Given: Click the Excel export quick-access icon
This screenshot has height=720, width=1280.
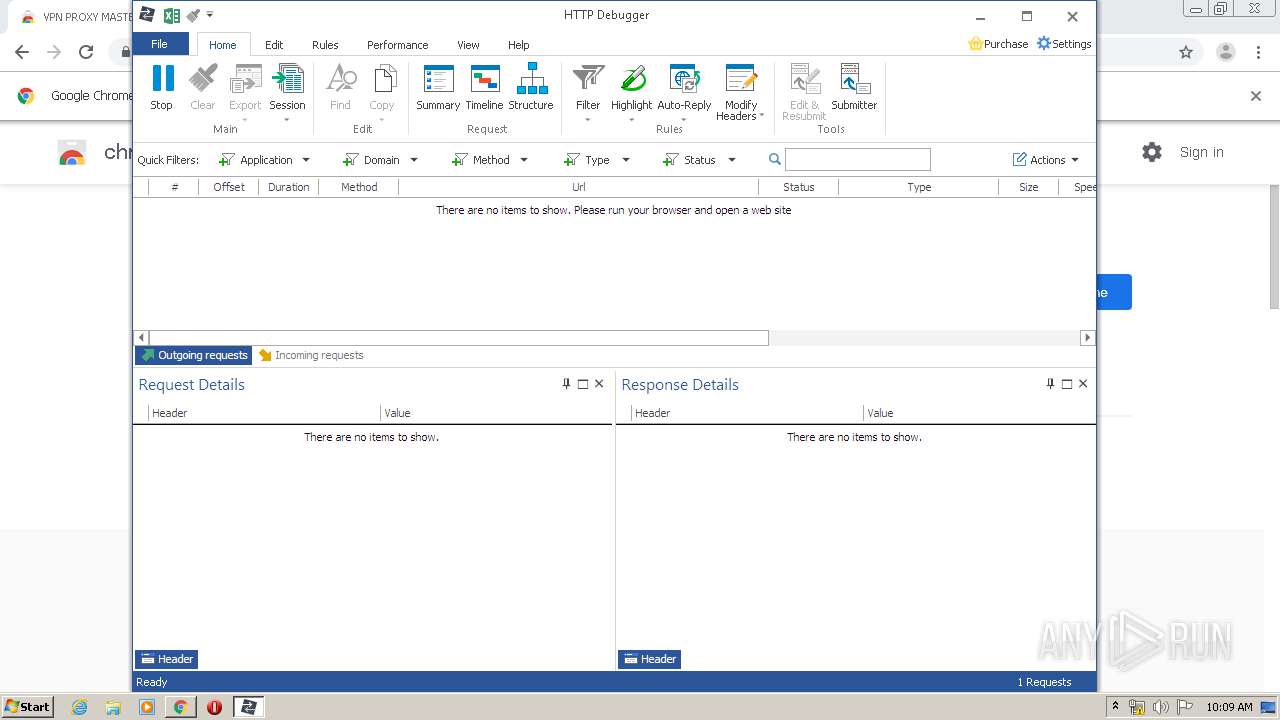Looking at the screenshot, I should pyautogui.click(x=172, y=15).
